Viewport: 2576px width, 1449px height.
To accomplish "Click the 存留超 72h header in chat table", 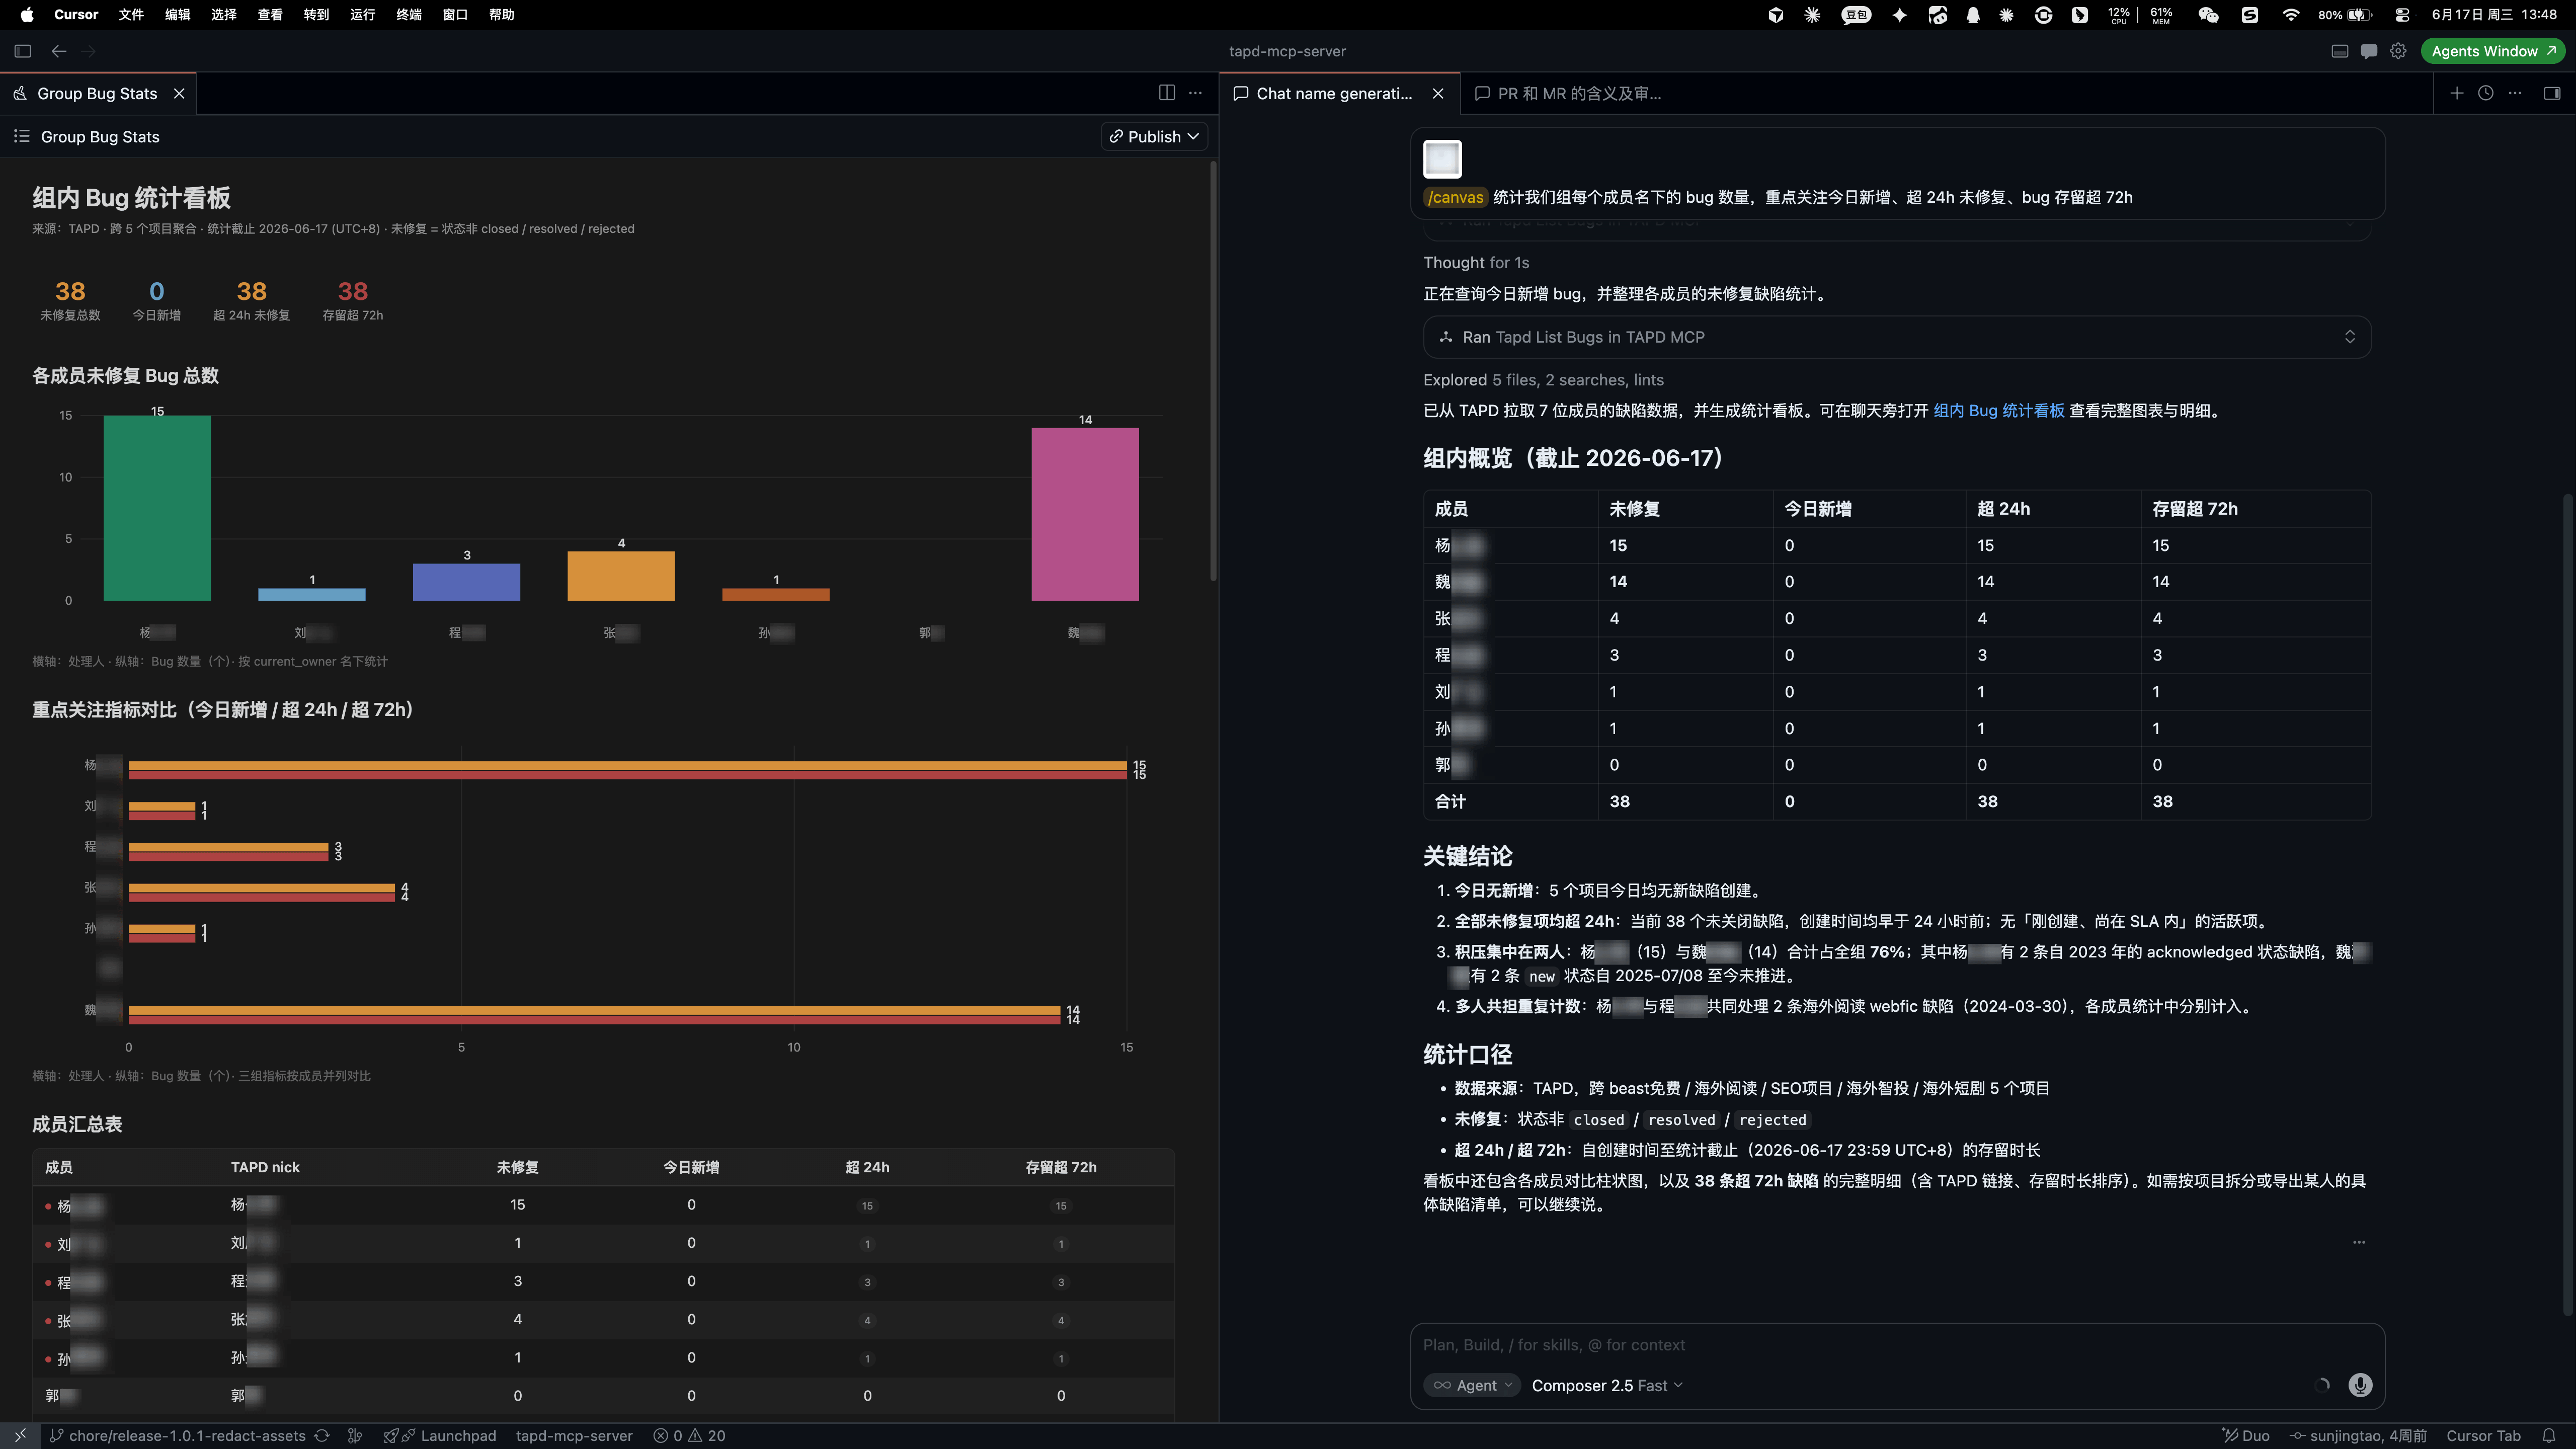I will tap(2195, 509).
